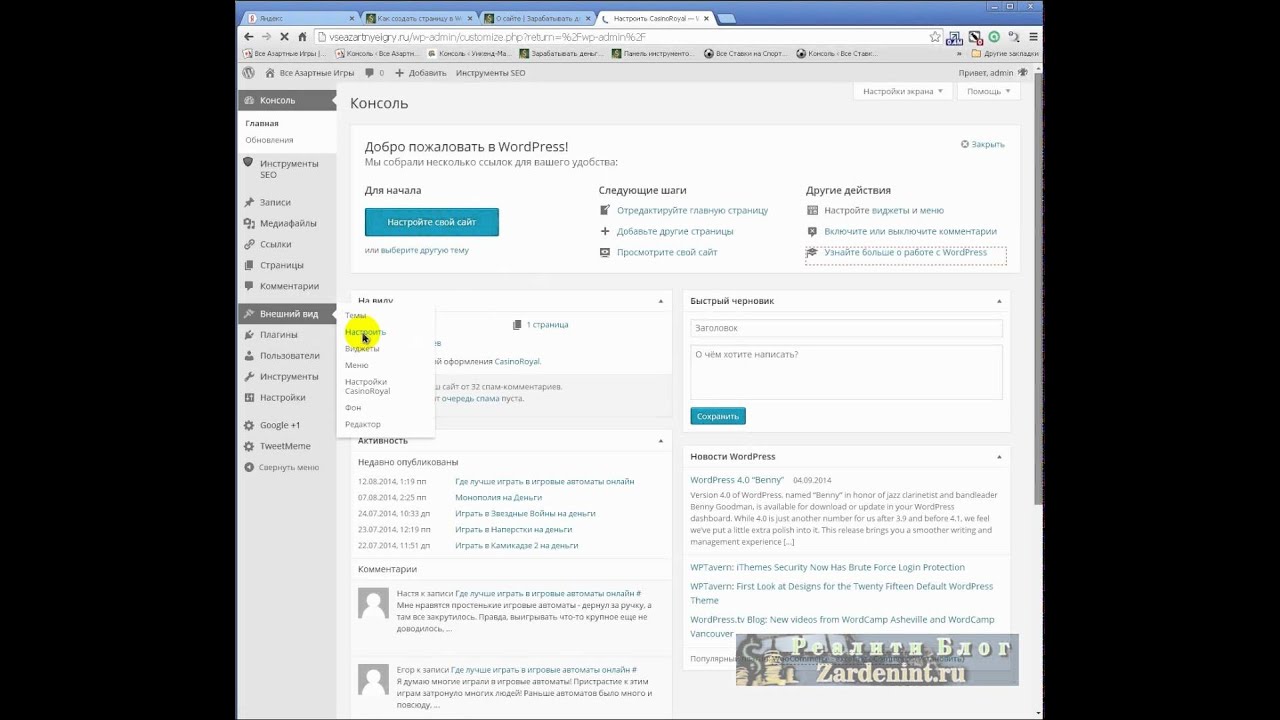Image resolution: width=1280 pixels, height=720 pixels.
Task: Select Темы in the Внешний вид flyout
Action: coord(355,315)
